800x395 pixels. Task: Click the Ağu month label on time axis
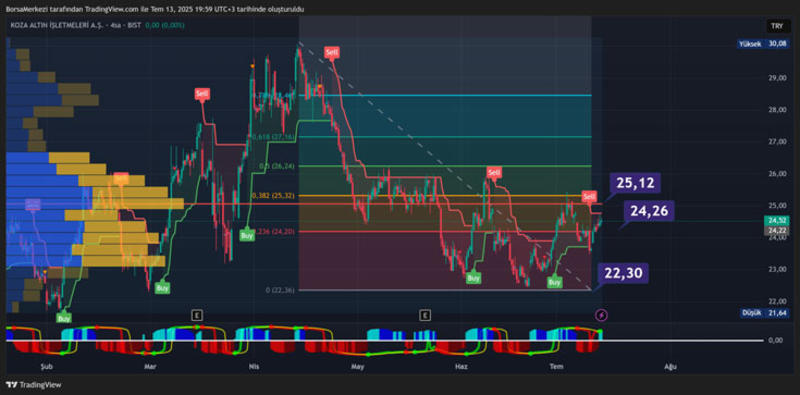(x=669, y=366)
